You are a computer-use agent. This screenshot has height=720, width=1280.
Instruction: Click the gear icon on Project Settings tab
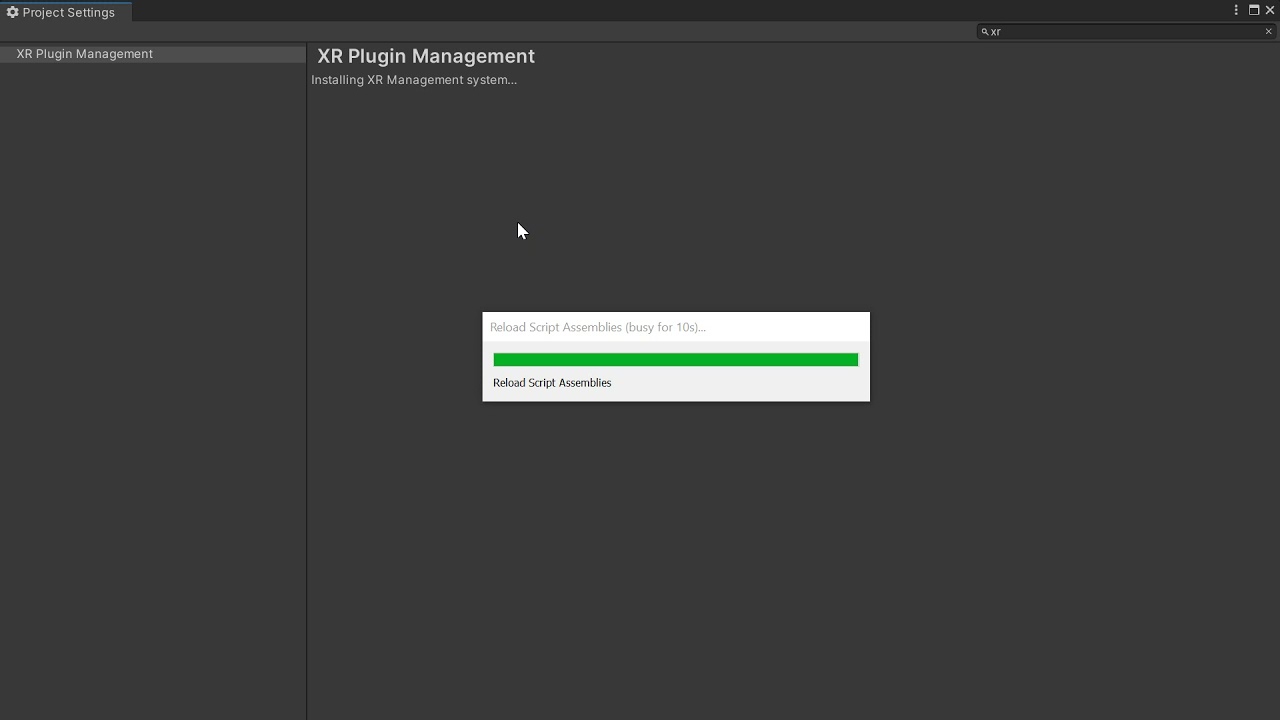click(13, 12)
